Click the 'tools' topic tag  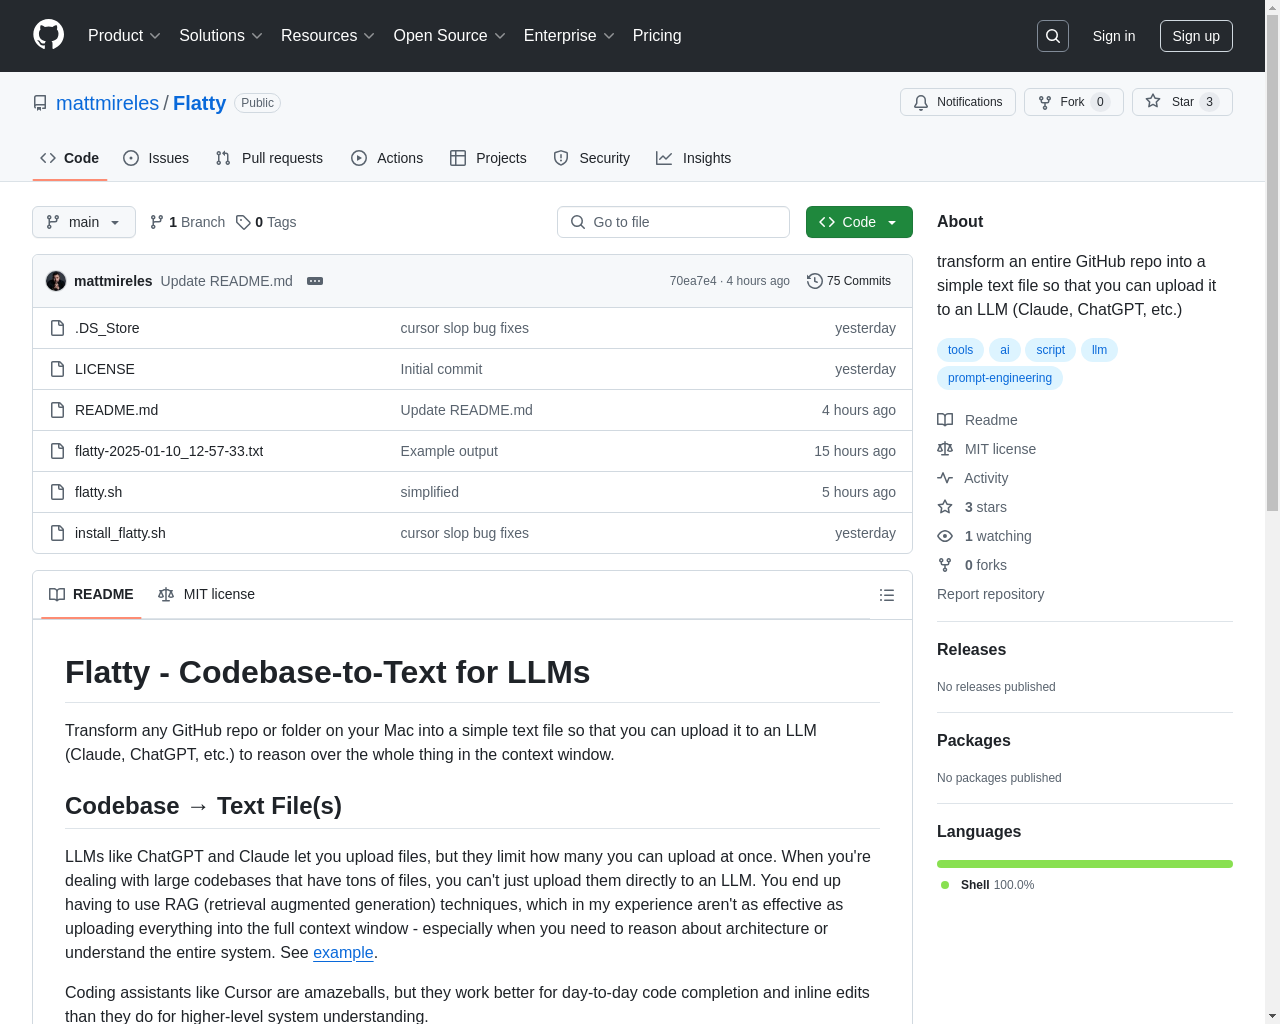pyautogui.click(x=960, y=350)
